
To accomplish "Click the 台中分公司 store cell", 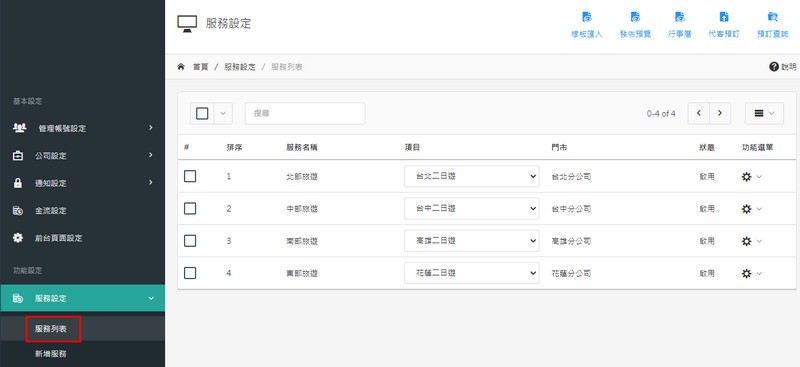I will (571, 209).
